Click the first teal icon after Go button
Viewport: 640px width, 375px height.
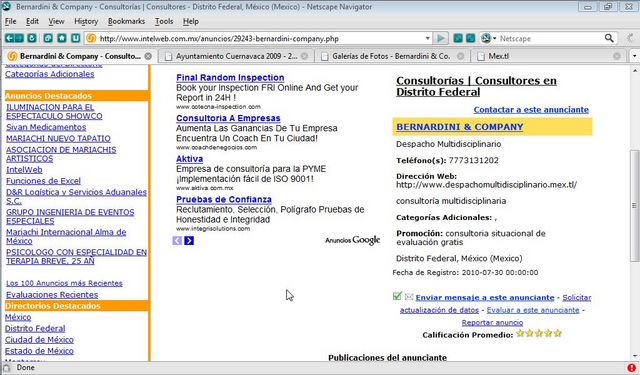pos(458,38)
